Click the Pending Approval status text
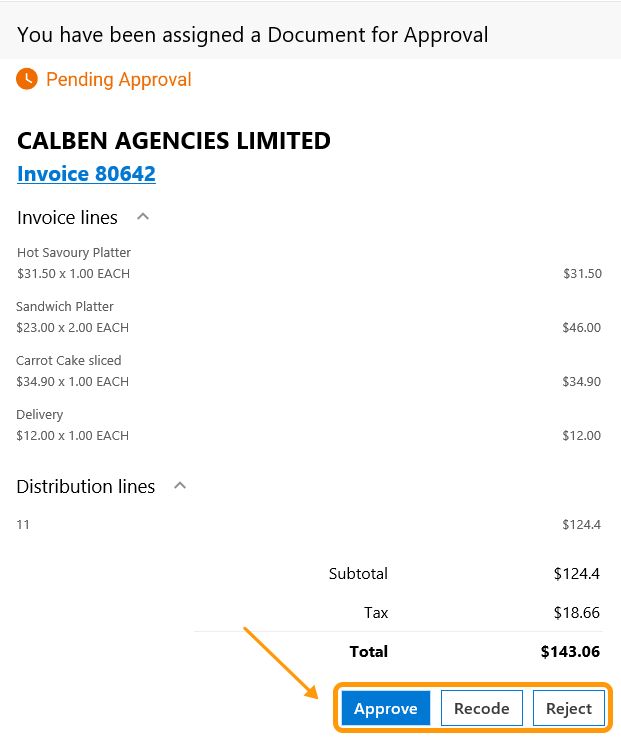The image size is (621, 747). coord(118,80)
